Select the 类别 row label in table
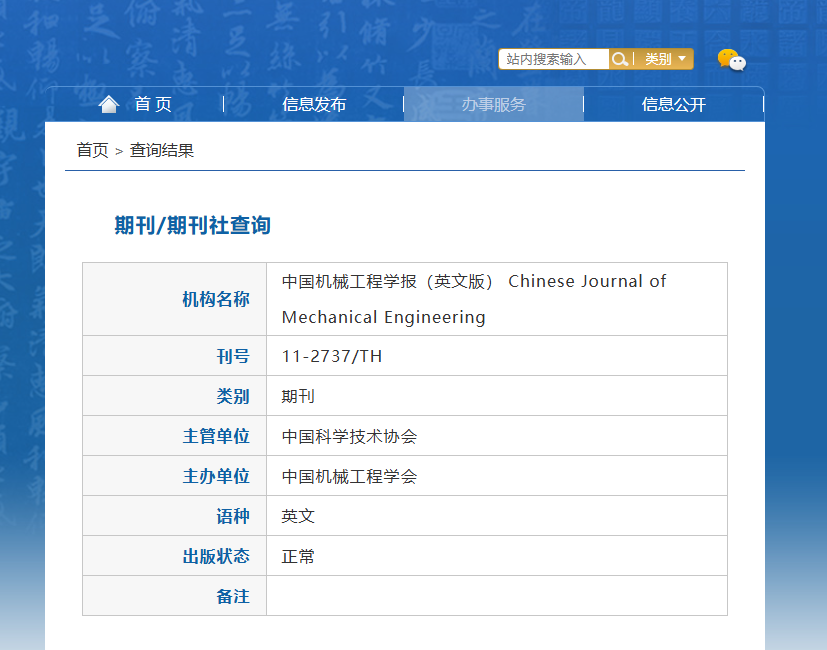 (x=174, y=396)
